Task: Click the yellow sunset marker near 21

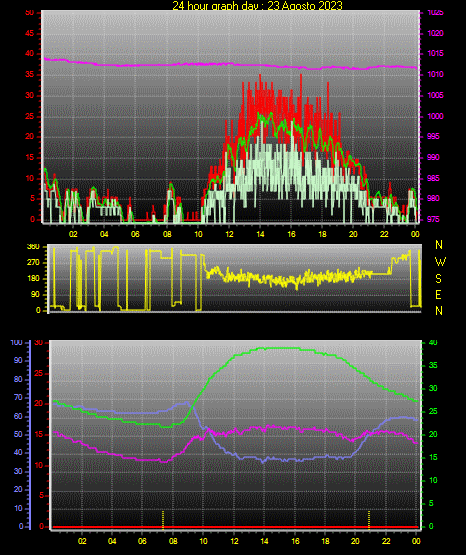Action: (x=369, y=520)
